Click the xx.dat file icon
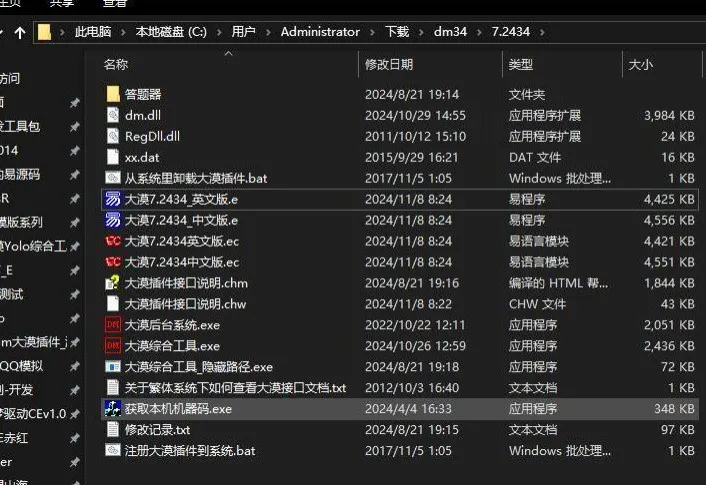This screenshot has width=706, height=485. [x=113, y=157]
